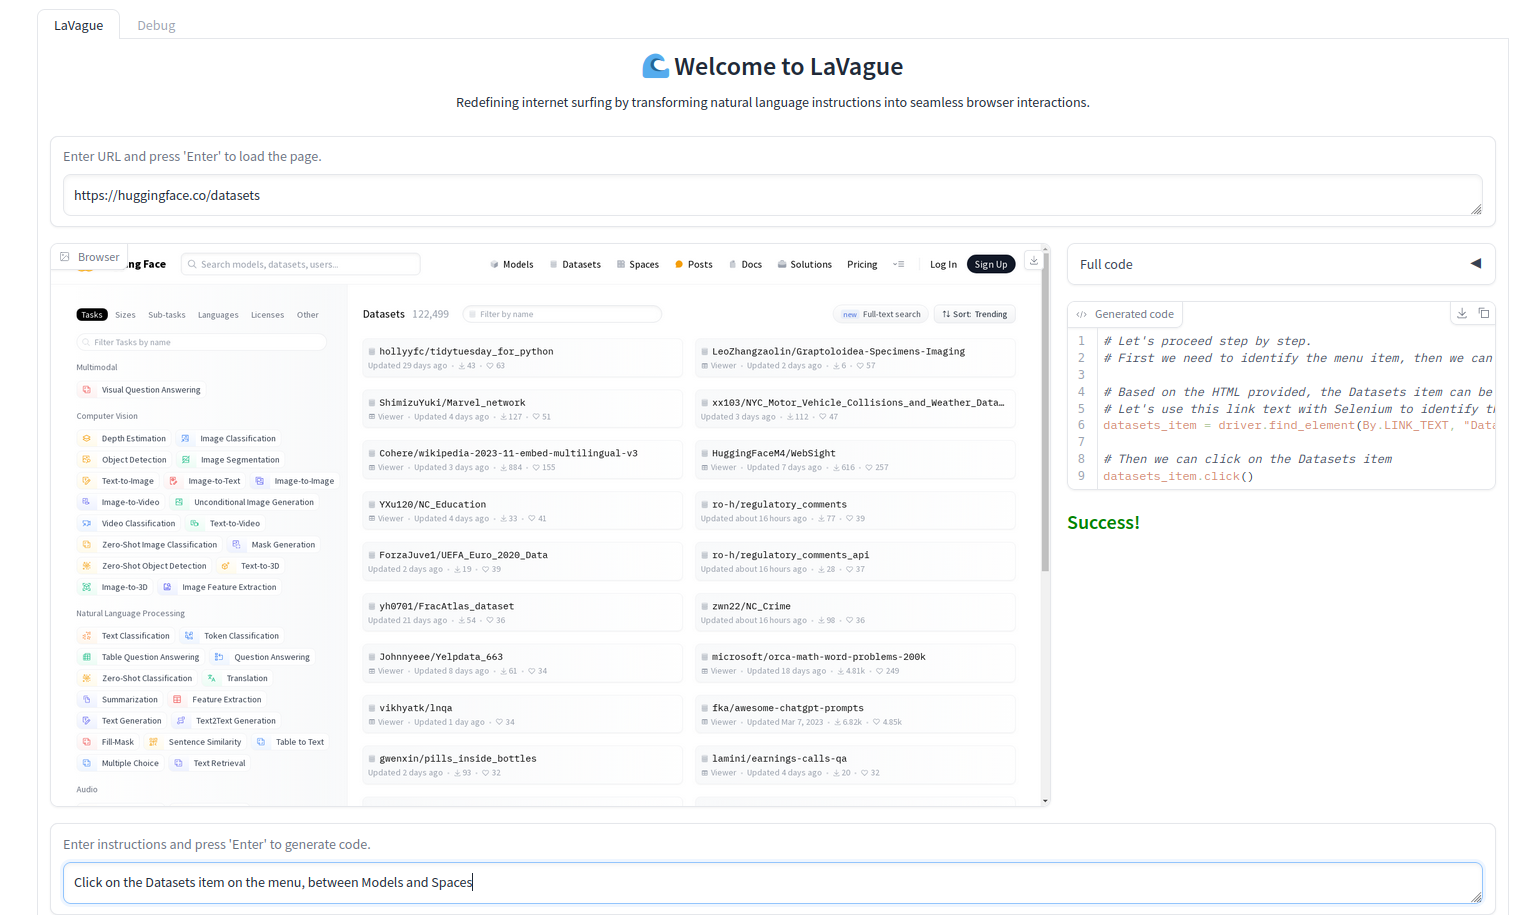Select the Languages filter tab
1530x915 pixels.
point(218,315)
